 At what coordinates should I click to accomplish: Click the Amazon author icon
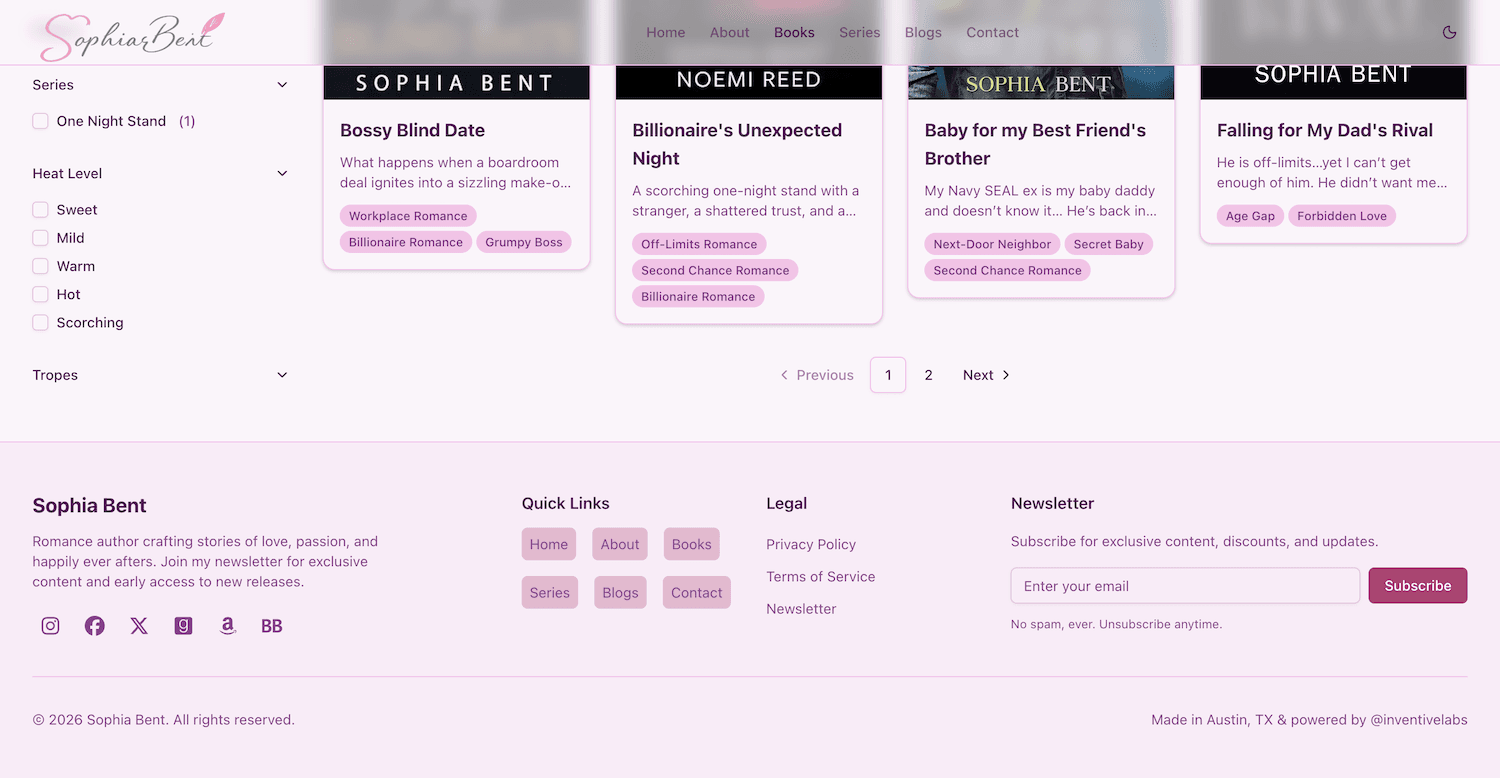coord(227,625)
